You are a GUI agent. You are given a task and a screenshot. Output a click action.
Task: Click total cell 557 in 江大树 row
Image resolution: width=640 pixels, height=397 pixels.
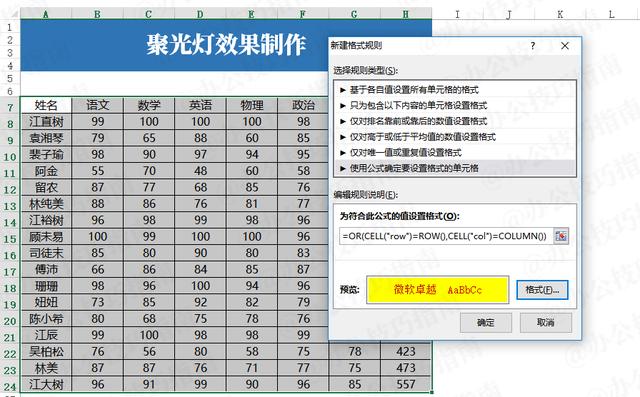[x=406, y=384]
